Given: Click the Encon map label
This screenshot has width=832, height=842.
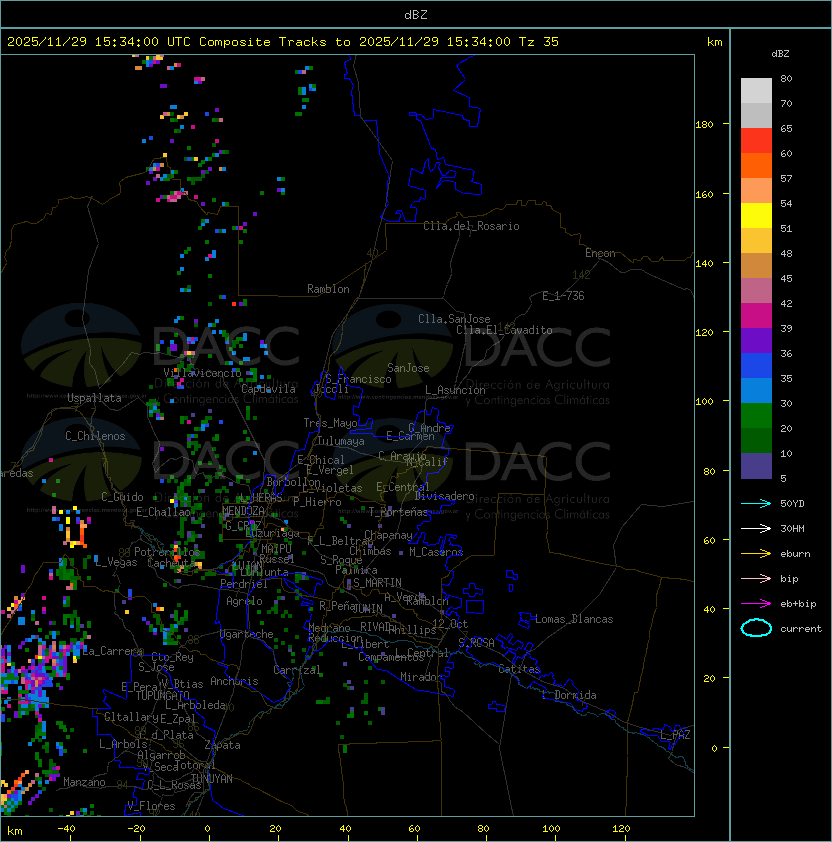Looking at the screenshot, I should pos(600,253).
